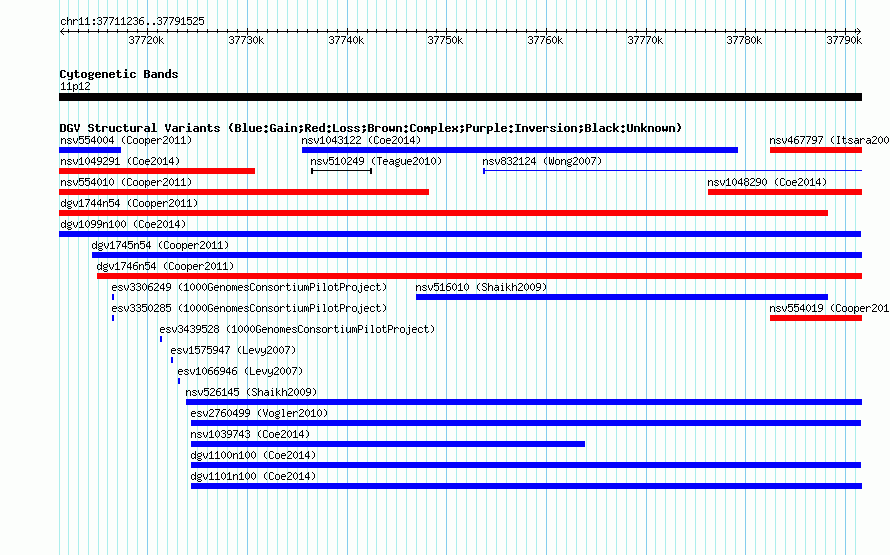The image size is (890, 555).
Task: Click the red bar under dgv1744n54
Action: pyautogui.click(x=443, y=213)
